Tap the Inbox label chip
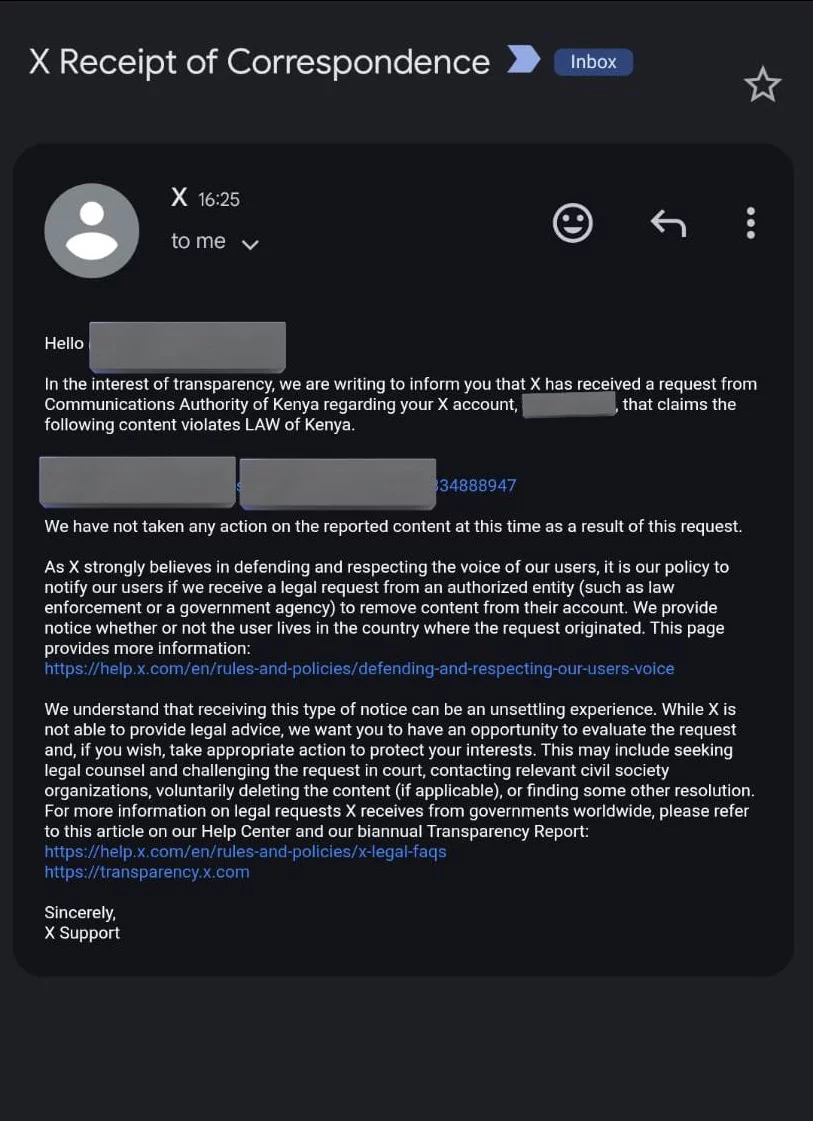 (593, 62)
